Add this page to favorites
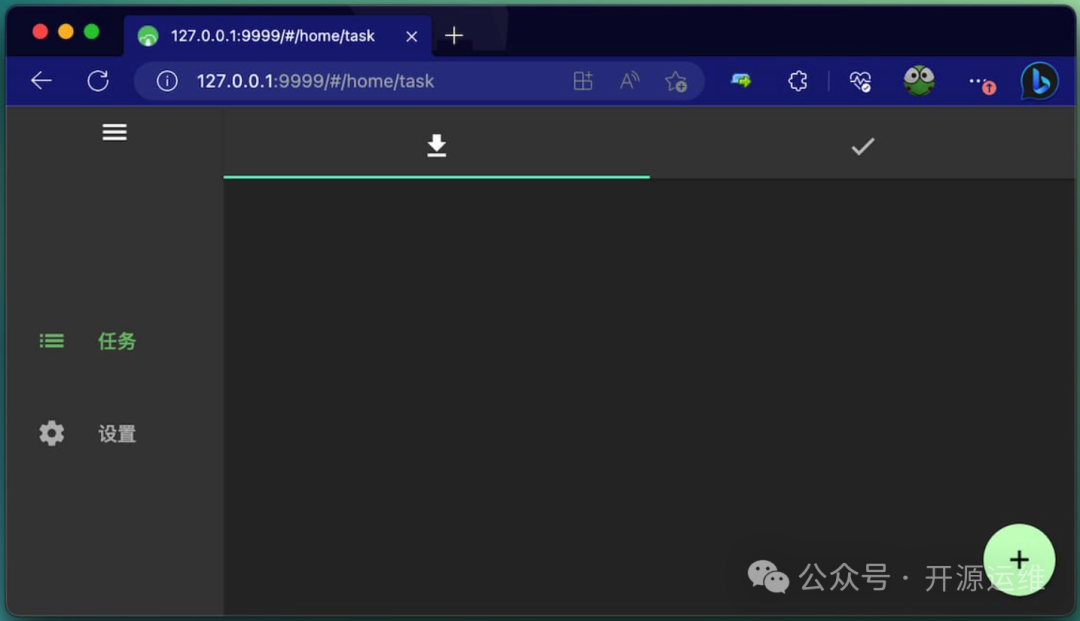 pos(676,81)
